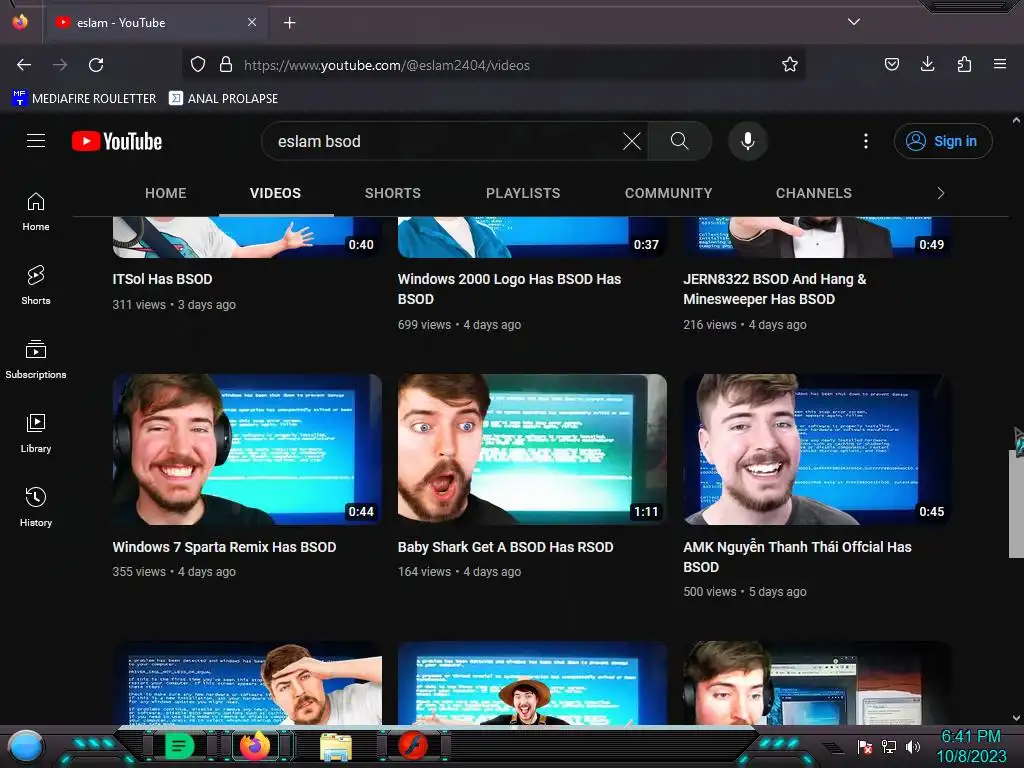Open Shorts in the sidebar

click(x=36, y=285)
